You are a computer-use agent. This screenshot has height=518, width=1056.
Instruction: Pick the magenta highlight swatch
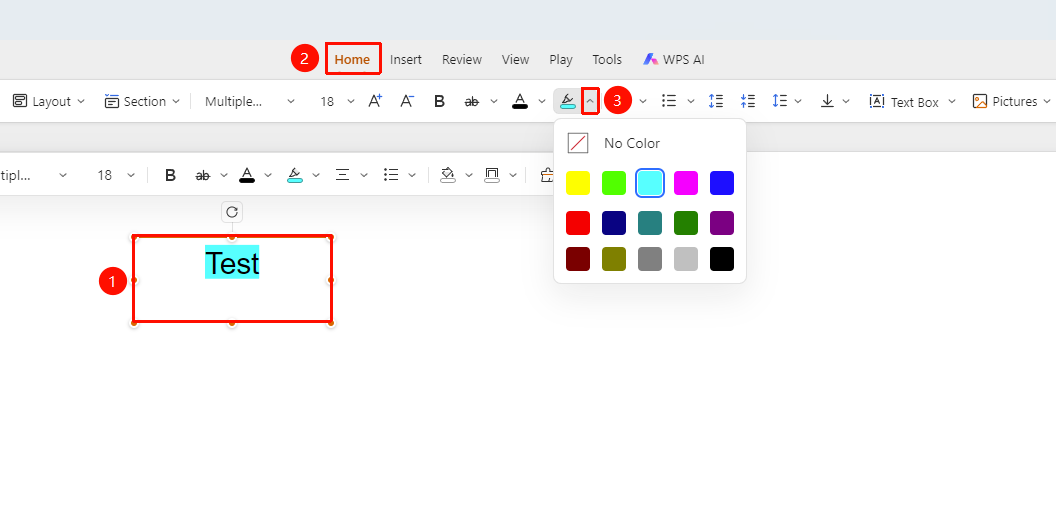(x=686, y=183)
